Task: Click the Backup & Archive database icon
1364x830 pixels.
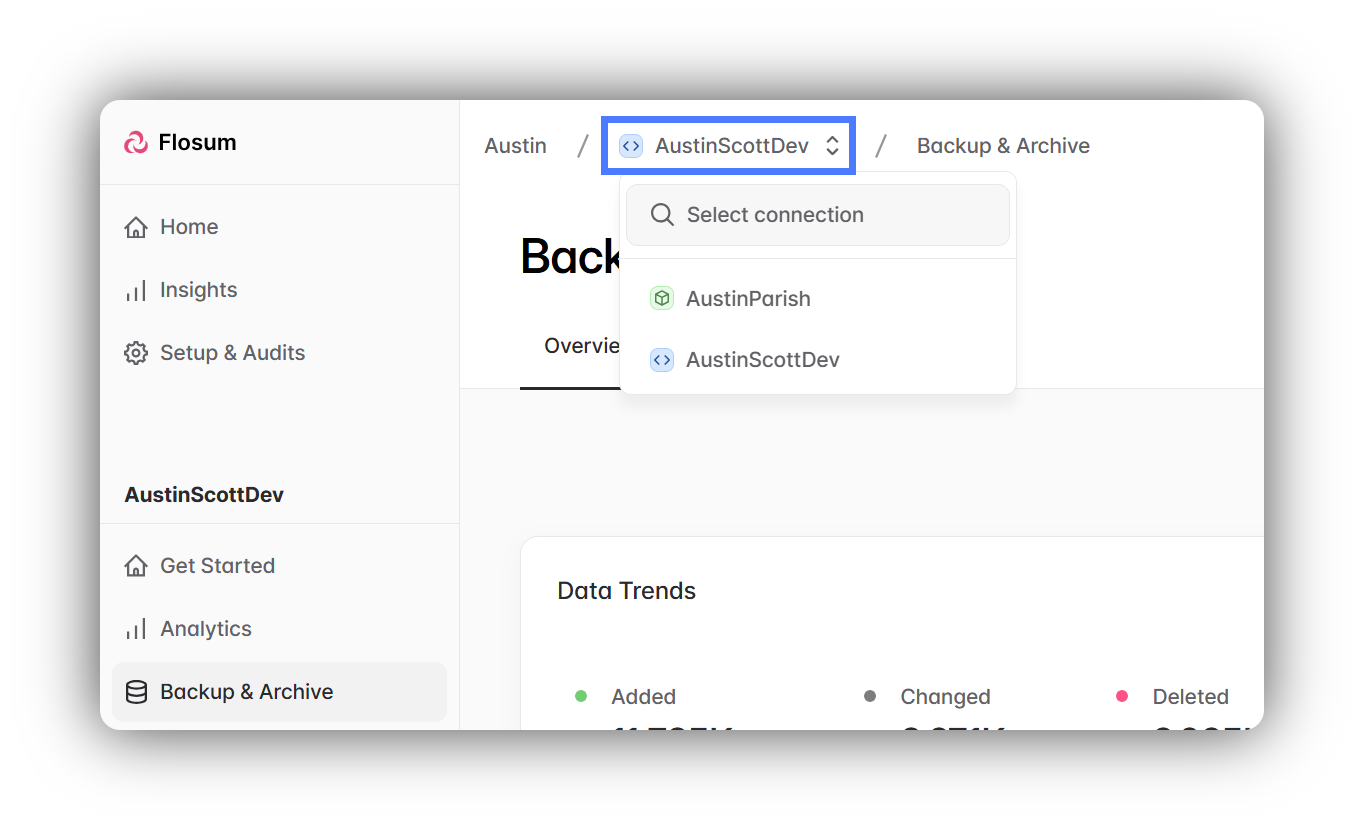Action: pyautogui.click(x=136, y=692)
